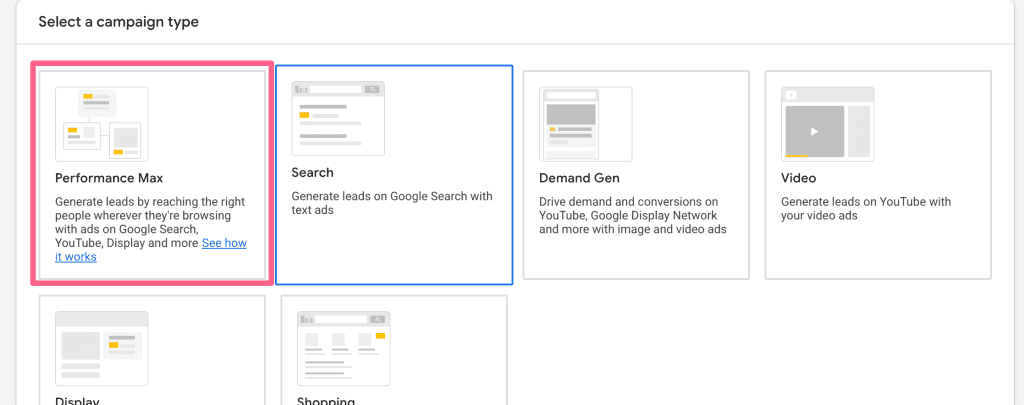The image size is (1024, 405).
Task: Select the Demand Gen title
Action: coord(579,178)
